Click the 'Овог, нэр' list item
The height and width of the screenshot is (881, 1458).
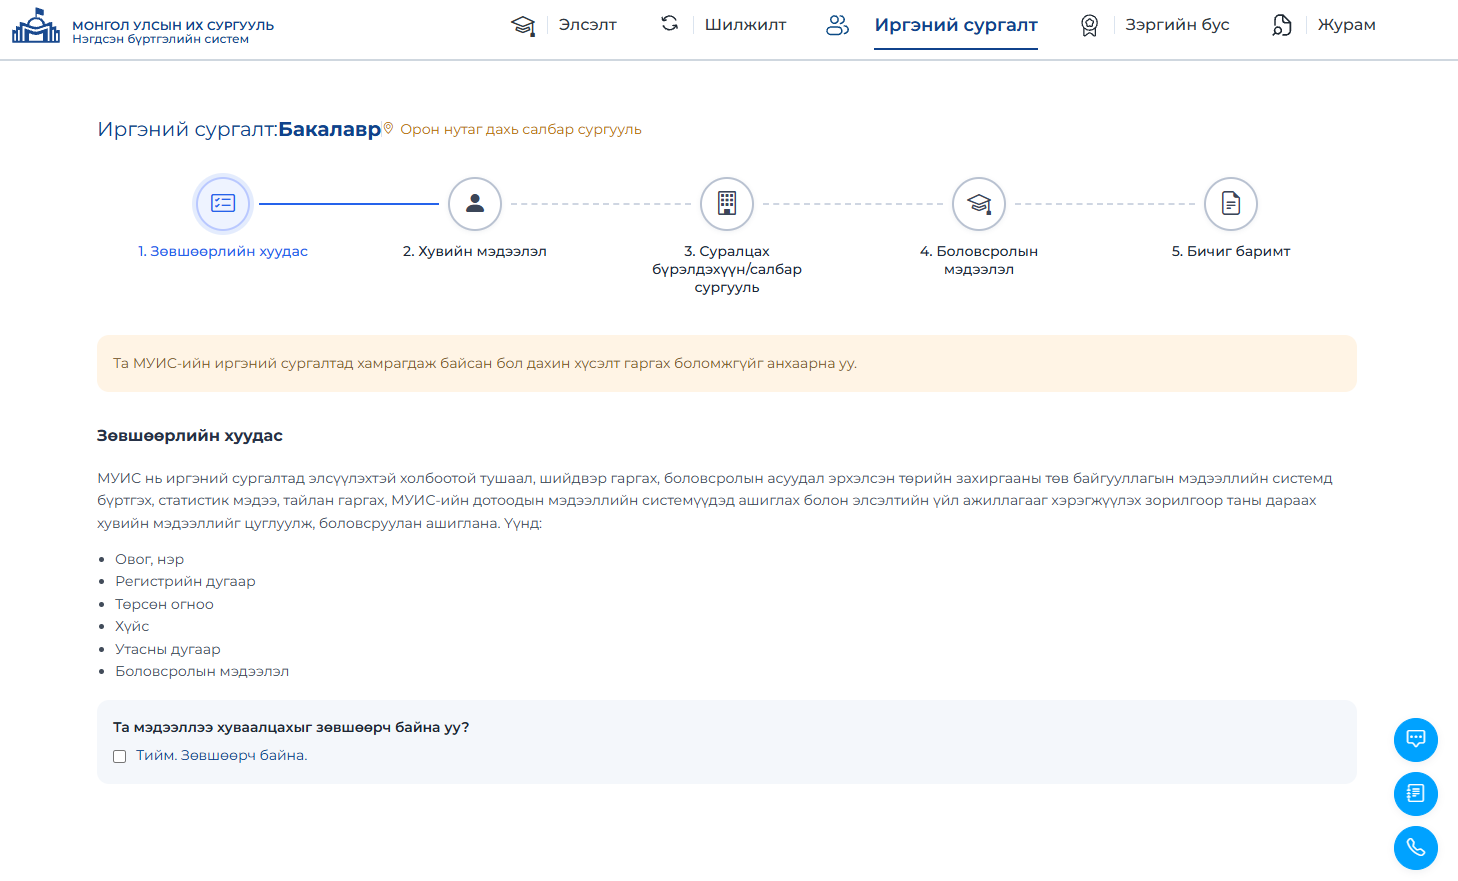[149, 559]
